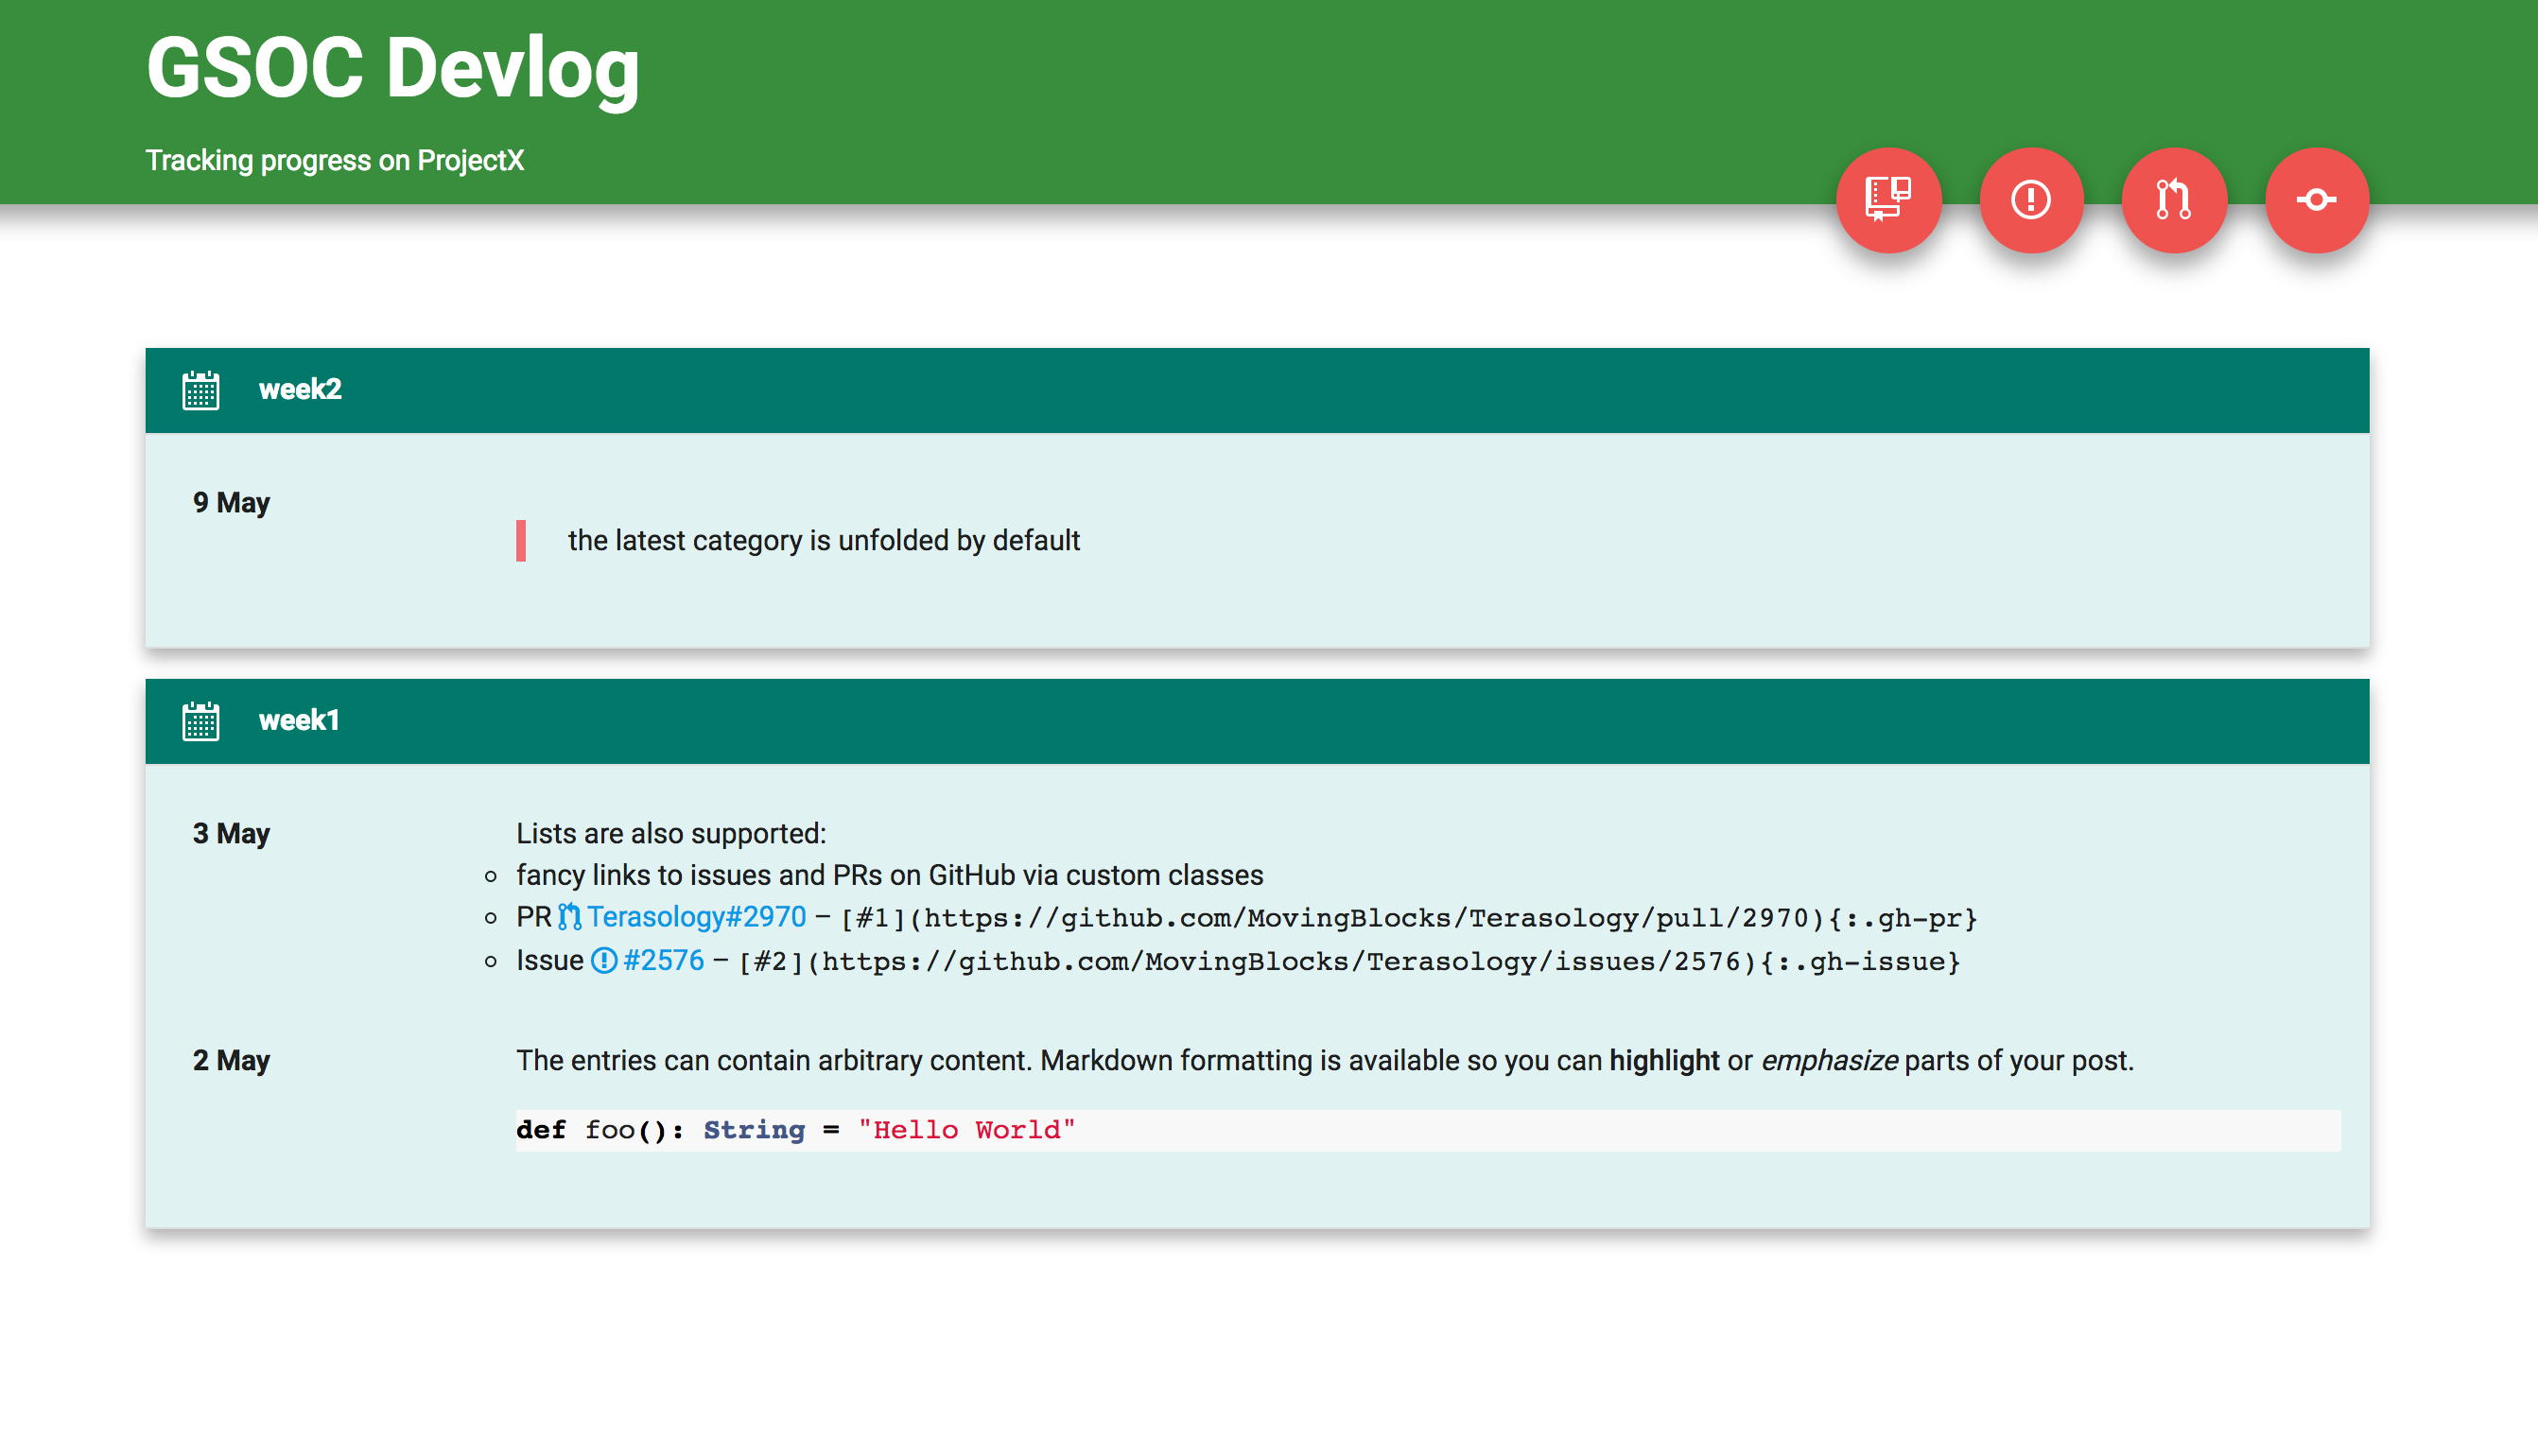Open the Terasology#2970 link
The width and height of the screenshot is (2538, 1456).
[696, 917]
